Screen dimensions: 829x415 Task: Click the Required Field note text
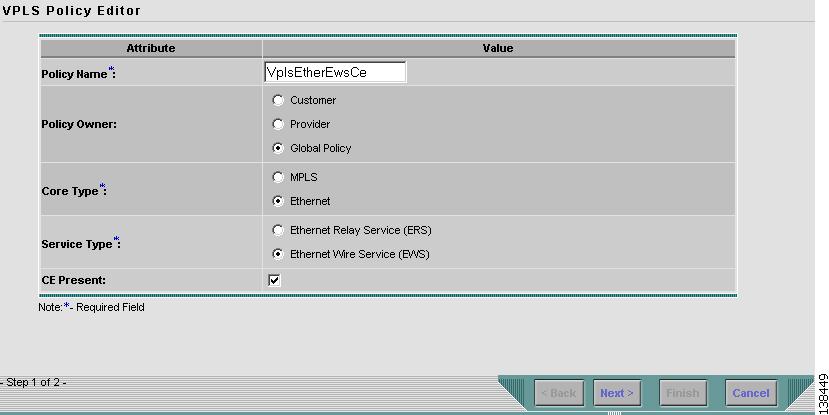91,307
